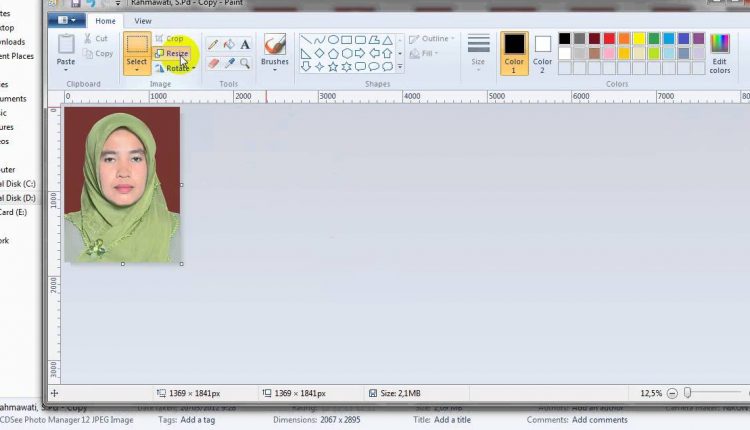Image resolution: width=750 pixels, height=430 pixels.
Task: Expand the Shapes gallery more arrow
Action: 400,67
